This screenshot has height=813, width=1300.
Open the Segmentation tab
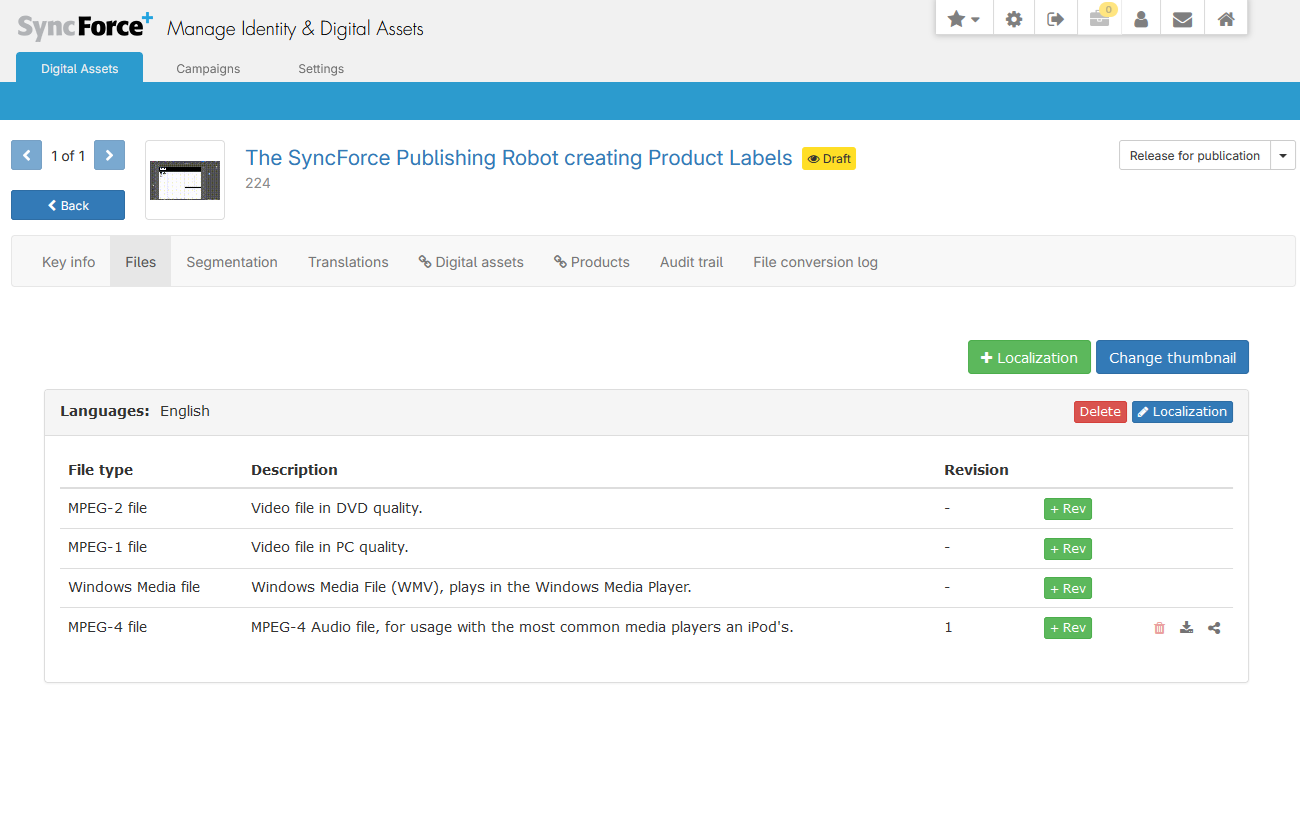[232, 262]
